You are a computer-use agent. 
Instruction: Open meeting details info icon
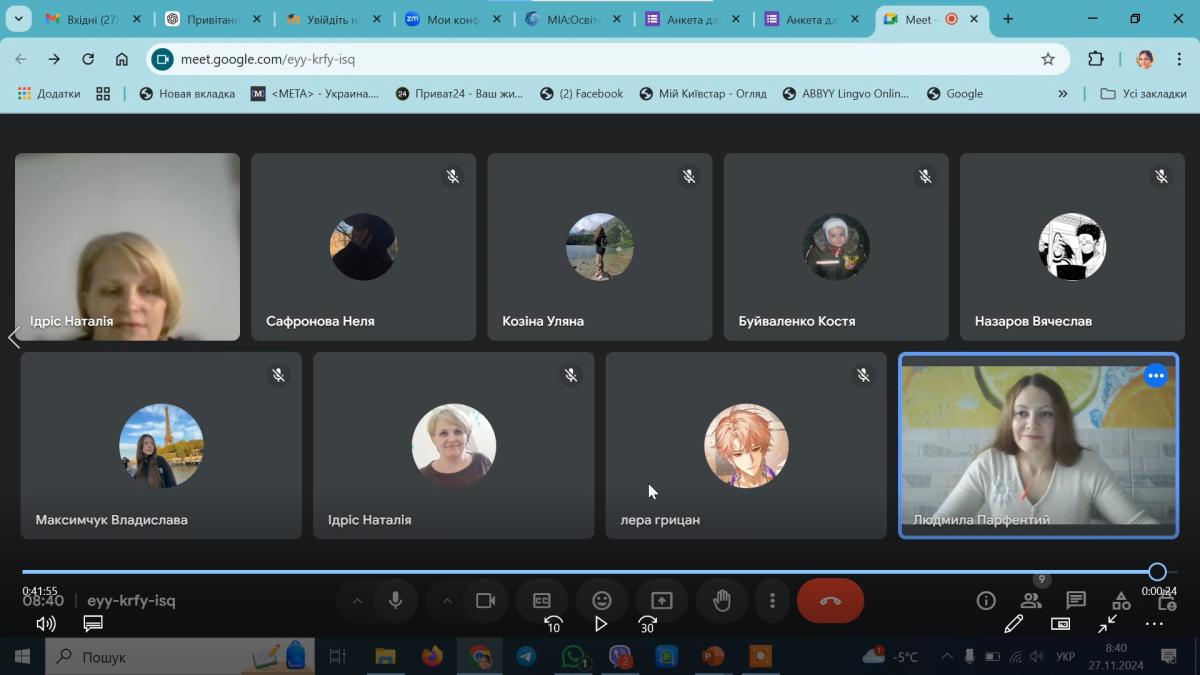pos(986,601)
